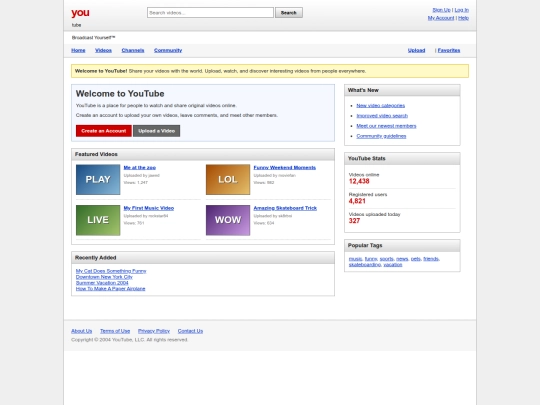Select the 'pets' popular tag
The width and height of the screenshot is (540, 405).
point(416,259)
